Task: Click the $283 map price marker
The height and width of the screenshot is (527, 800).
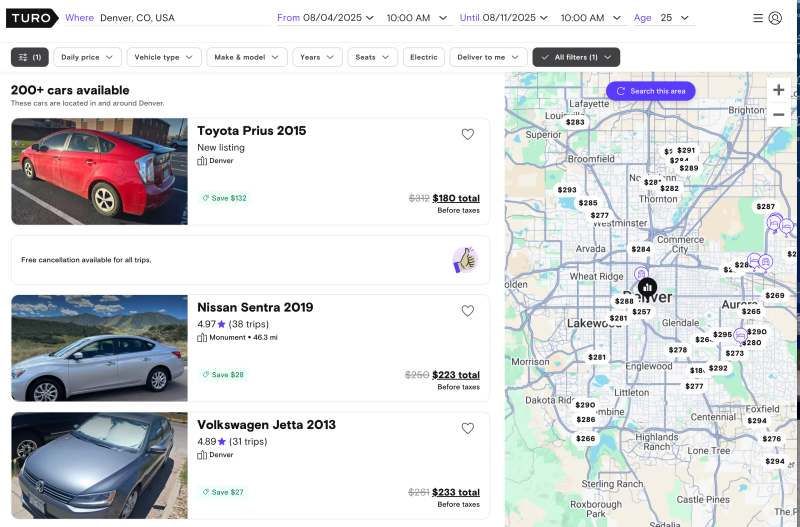Action: point(575,122)
